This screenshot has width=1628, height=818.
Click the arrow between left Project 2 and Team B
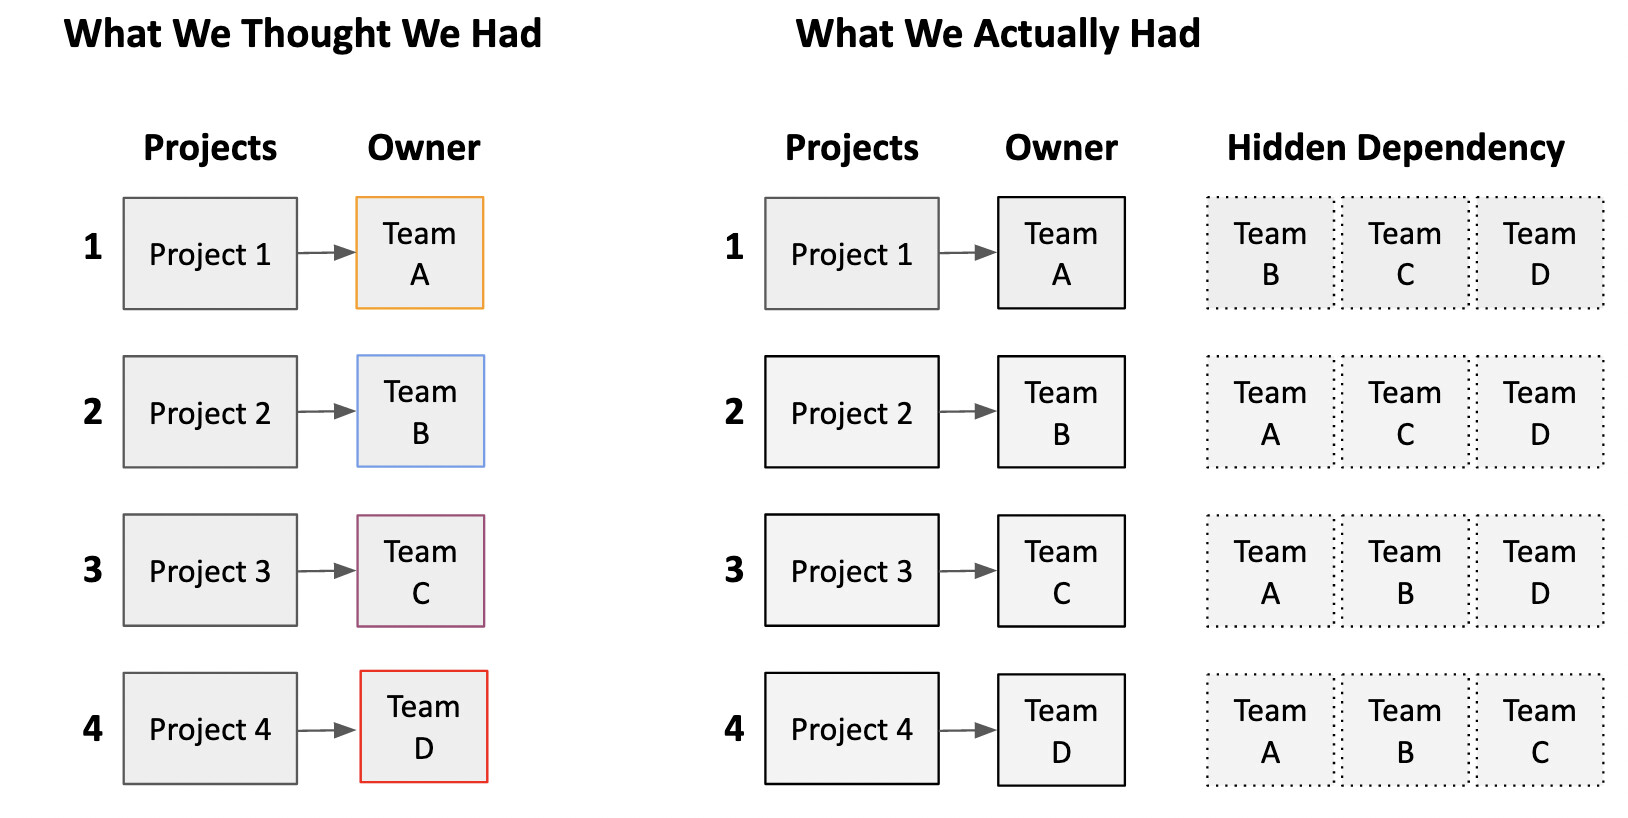pos(327,411)
